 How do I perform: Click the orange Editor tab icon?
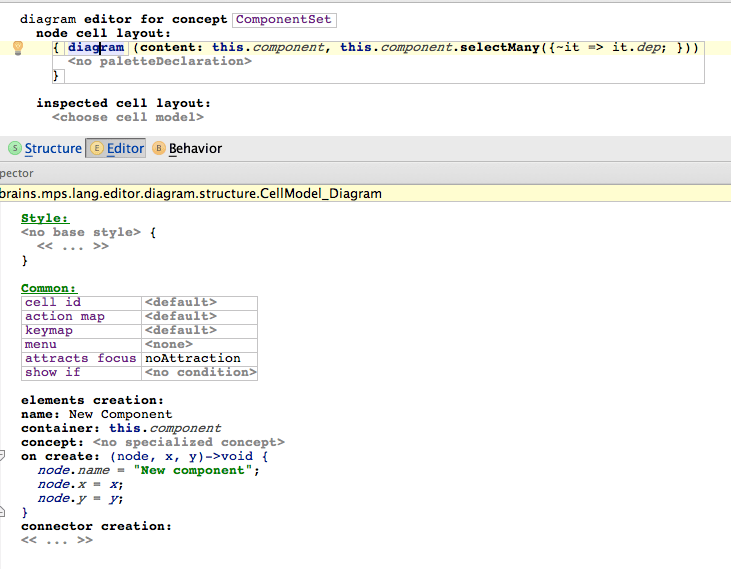pyautogui.click(x=97, y=148)
